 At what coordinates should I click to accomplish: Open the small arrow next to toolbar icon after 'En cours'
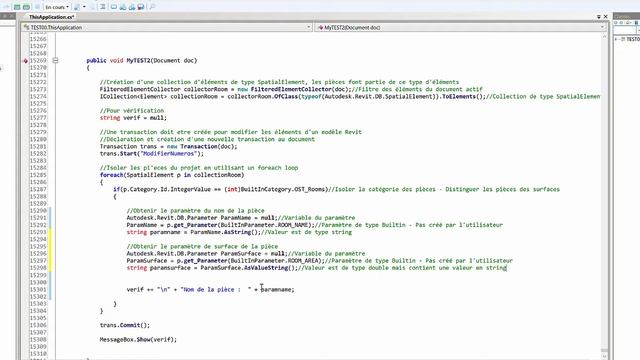(x=84, y=7)
